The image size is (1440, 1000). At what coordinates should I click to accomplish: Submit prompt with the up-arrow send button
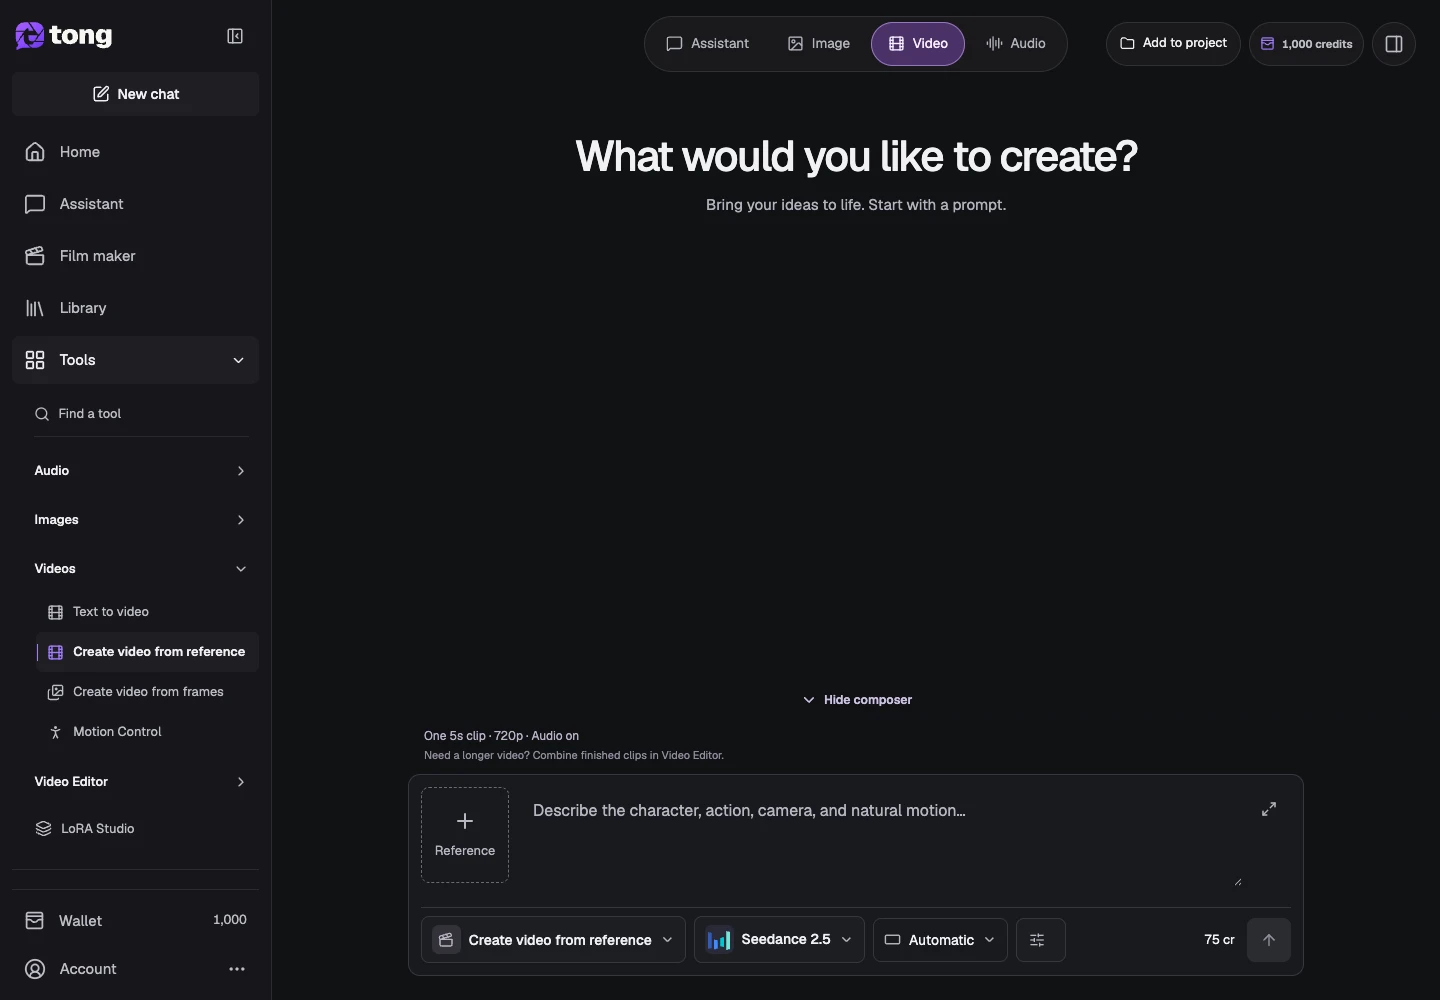click(x=1269, y=940)
